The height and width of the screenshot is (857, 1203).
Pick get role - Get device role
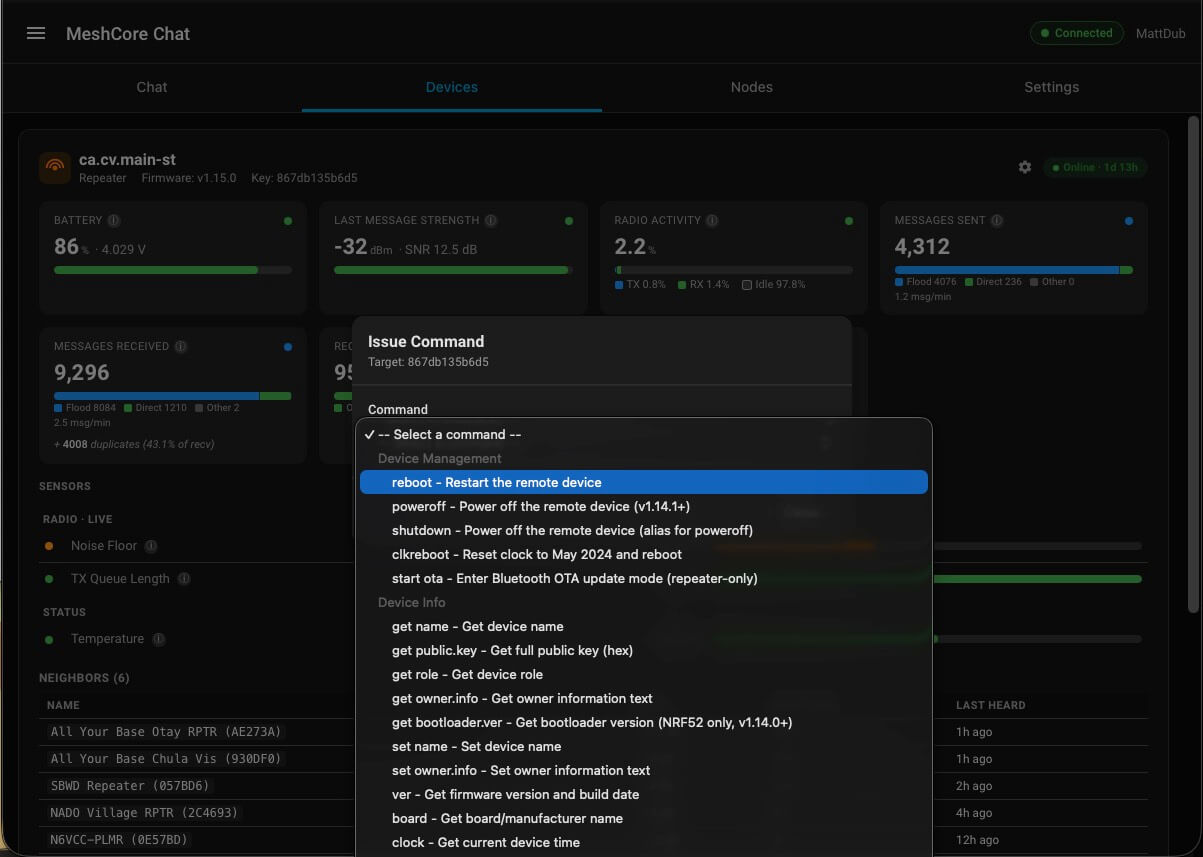click(644, 674)
